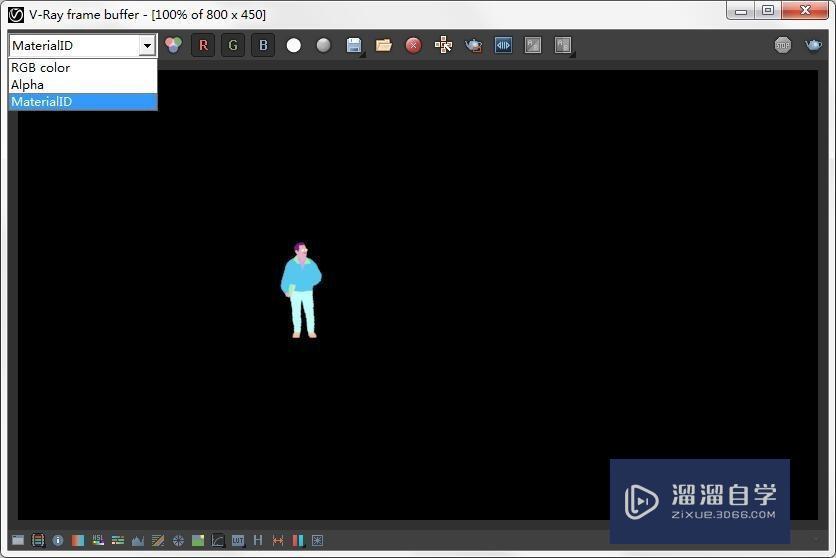Toggle the blue channel B button
This screenshot has width=836, height=558.
point(263,45)
